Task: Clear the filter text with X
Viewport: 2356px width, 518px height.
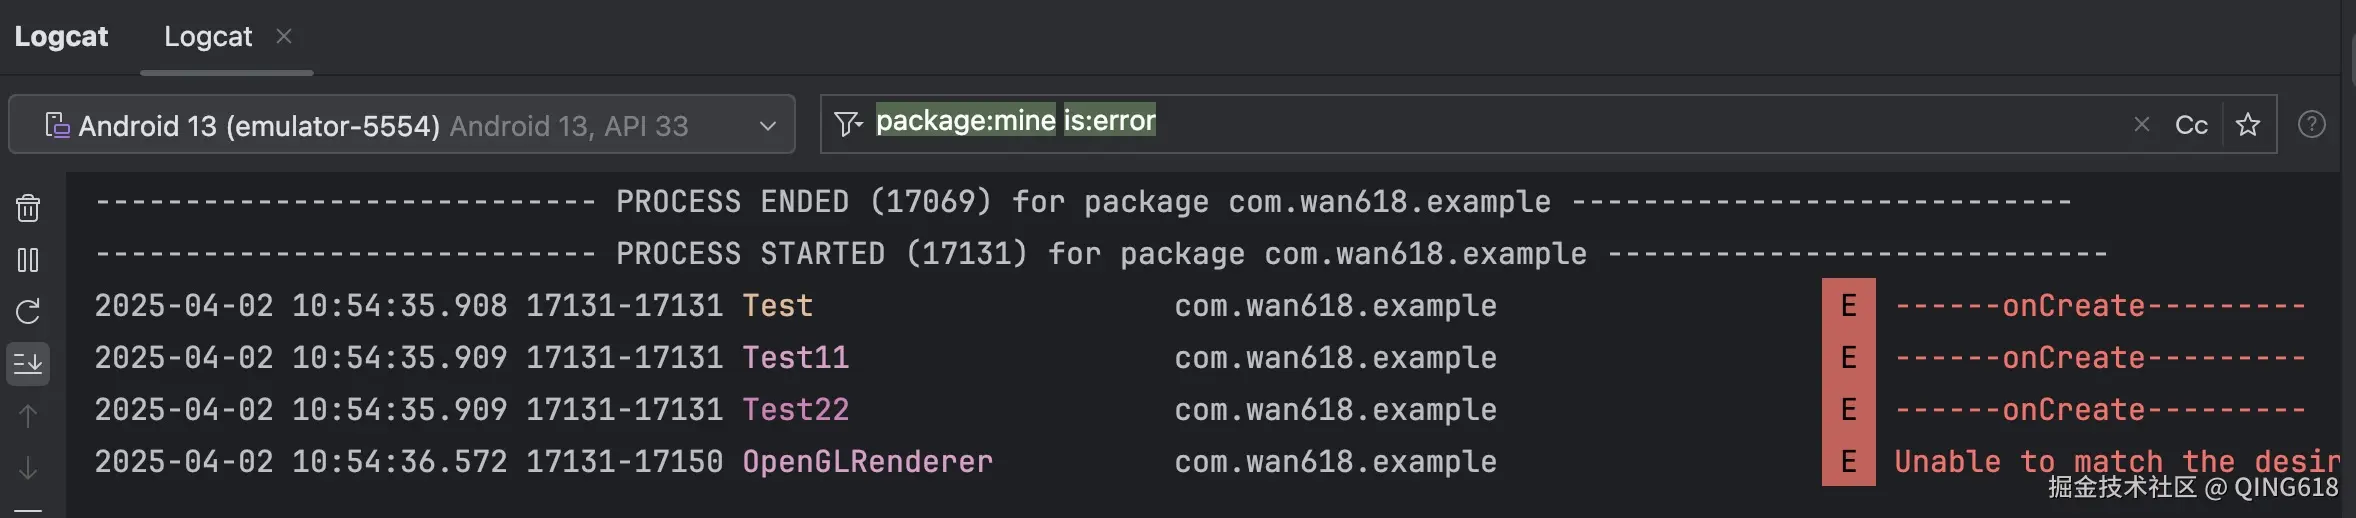Action: pyautogui.click(x=2141, y=124)
